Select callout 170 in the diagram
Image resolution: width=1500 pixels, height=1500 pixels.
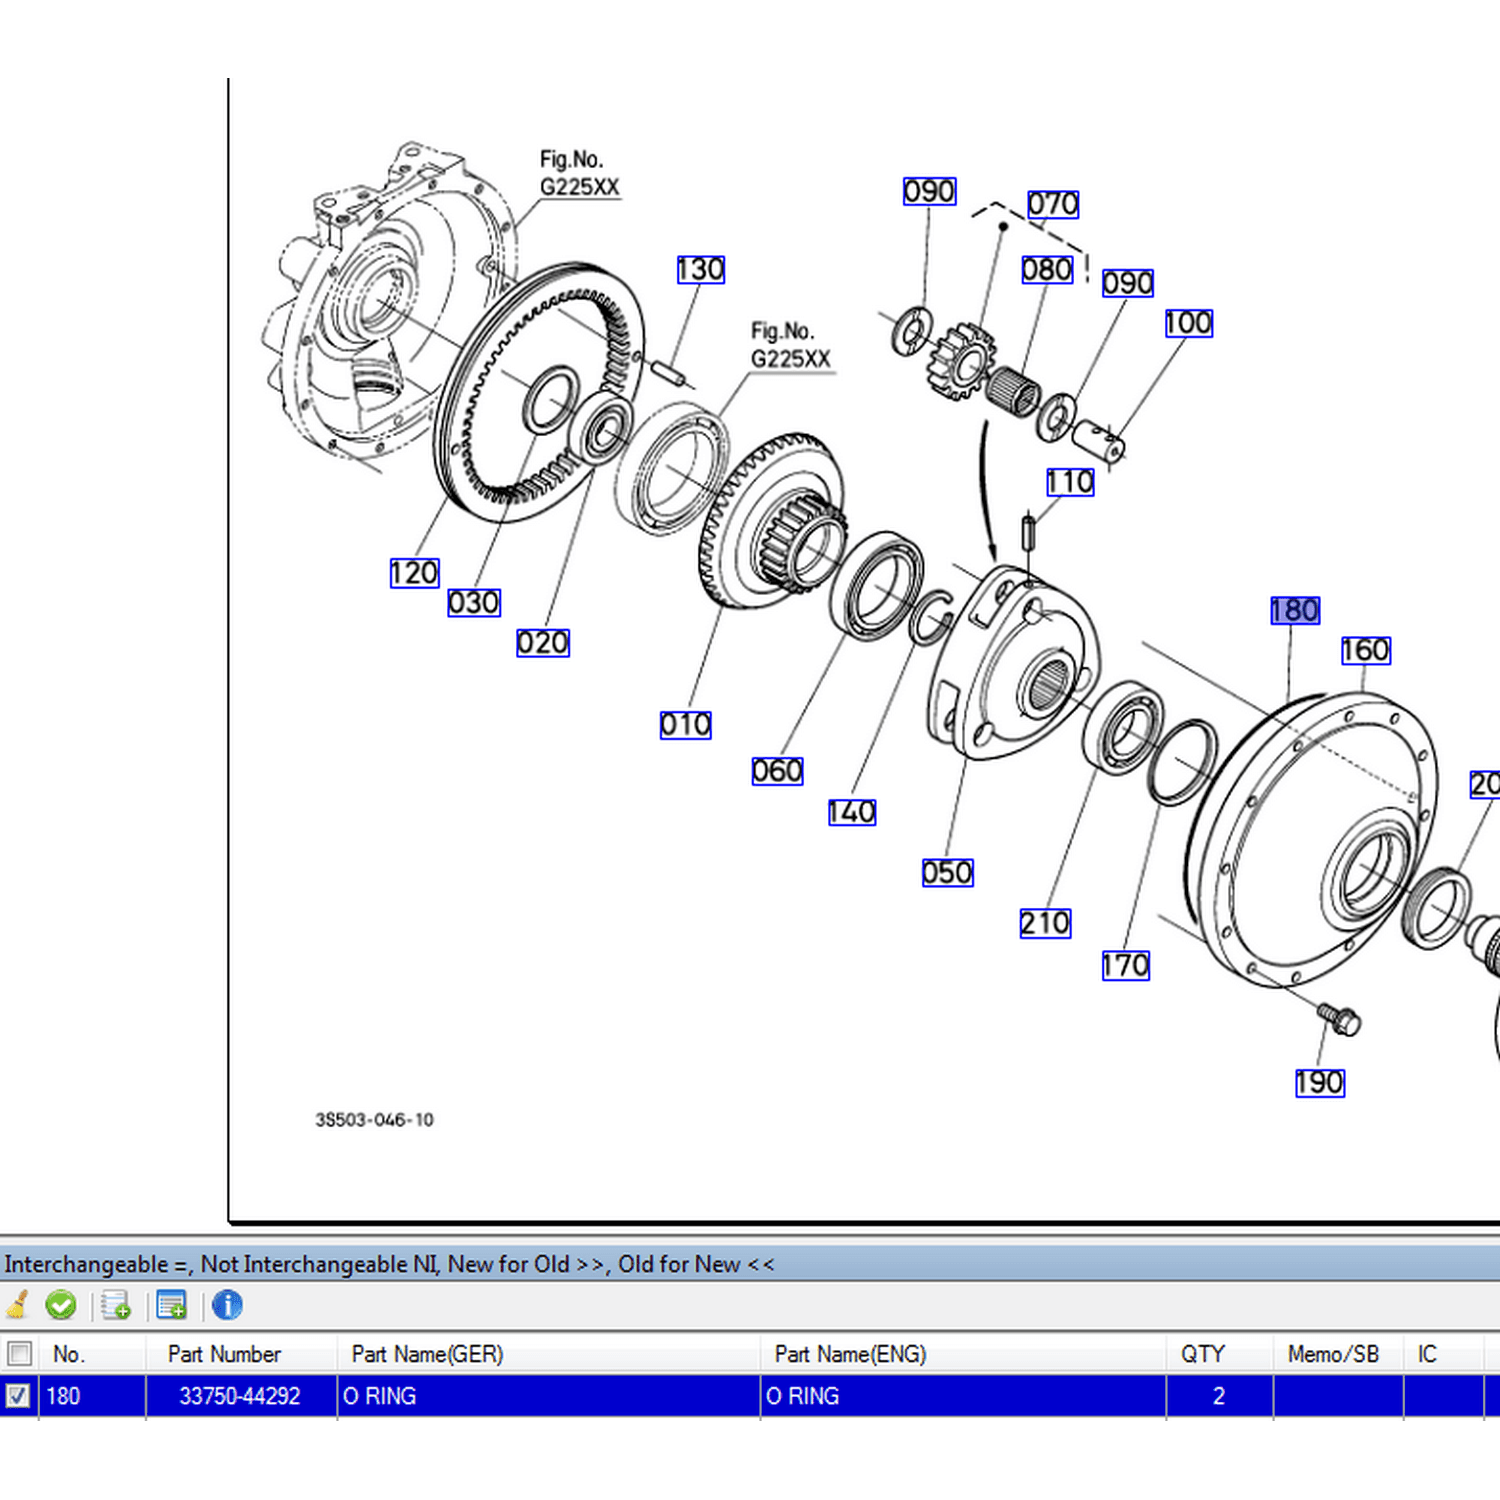click(1126, 966)
